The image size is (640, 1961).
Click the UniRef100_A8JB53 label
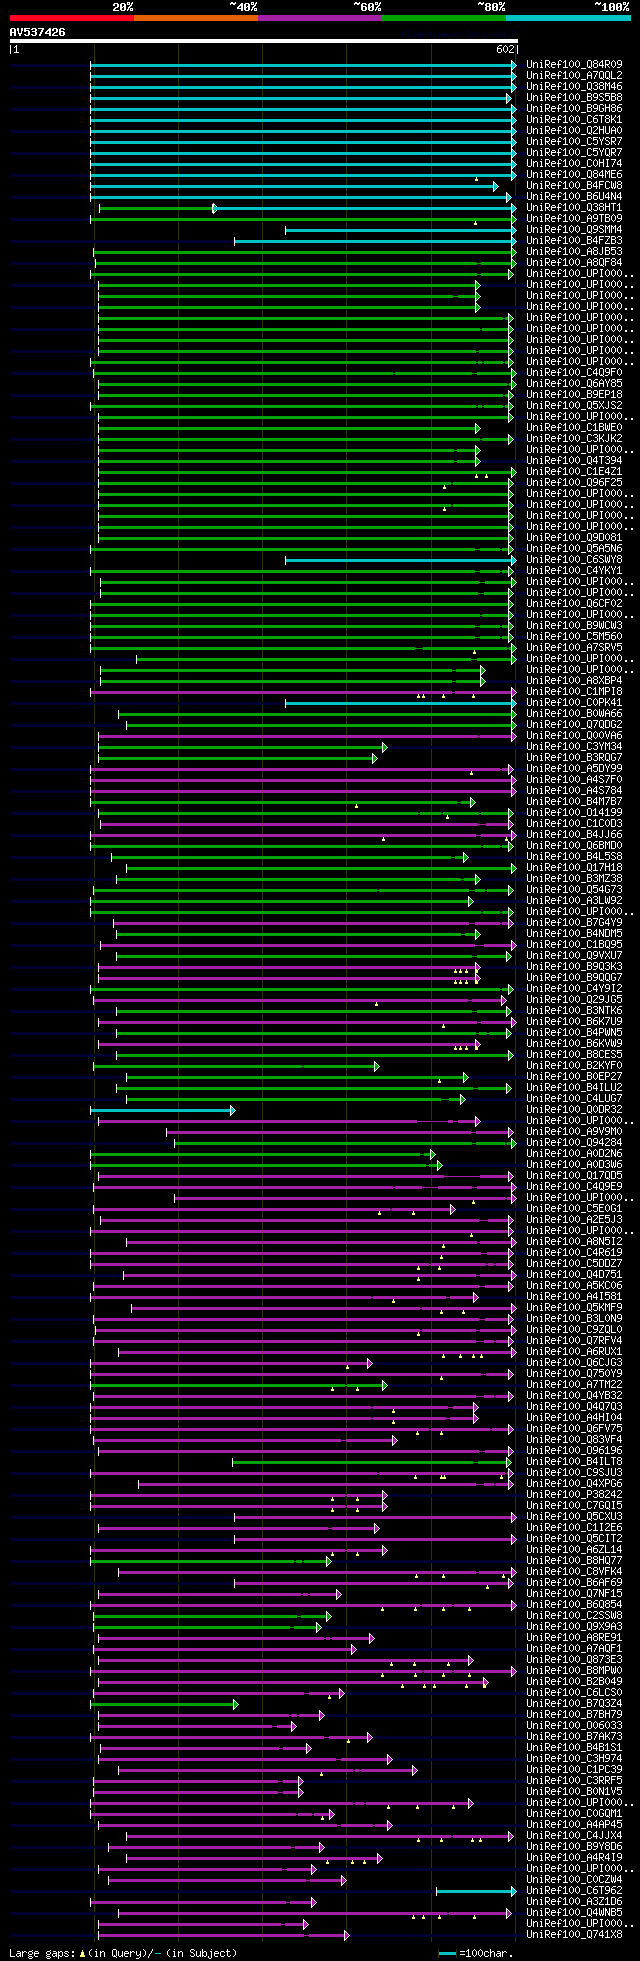(x=574, y=252)
